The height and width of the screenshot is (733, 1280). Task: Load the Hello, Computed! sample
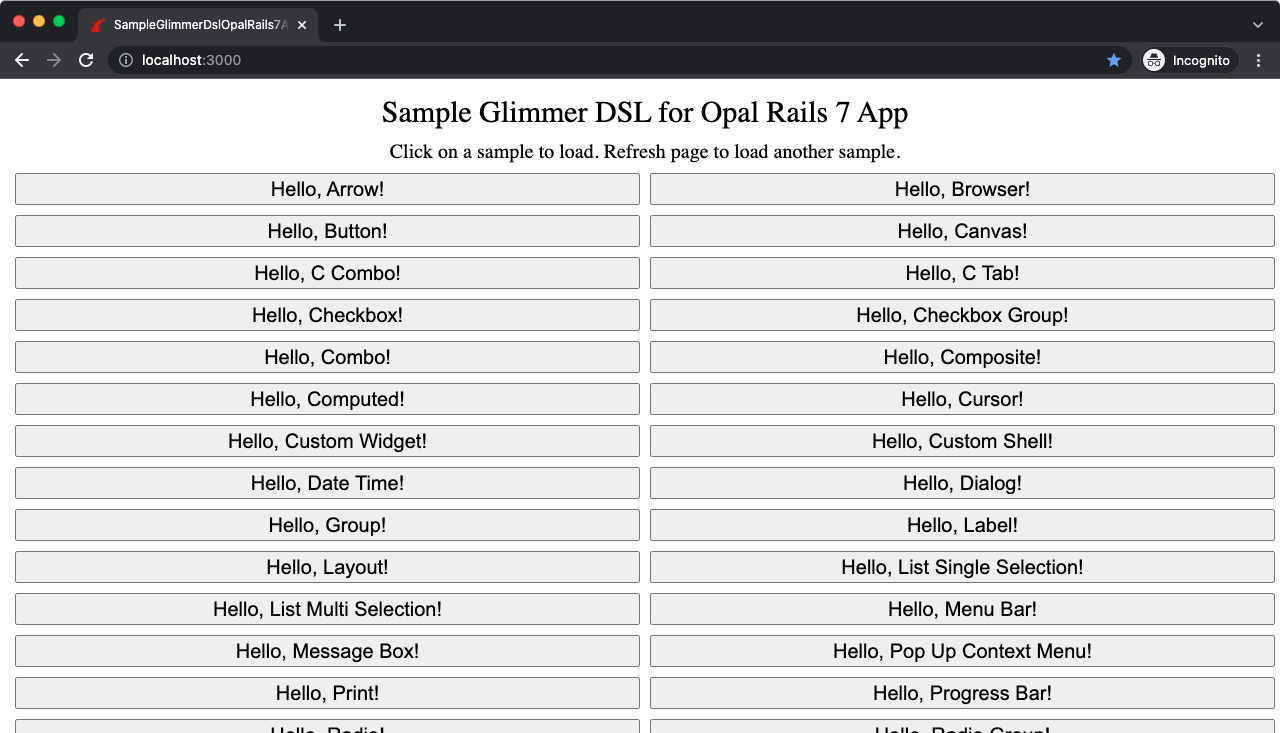pos(327,399)
